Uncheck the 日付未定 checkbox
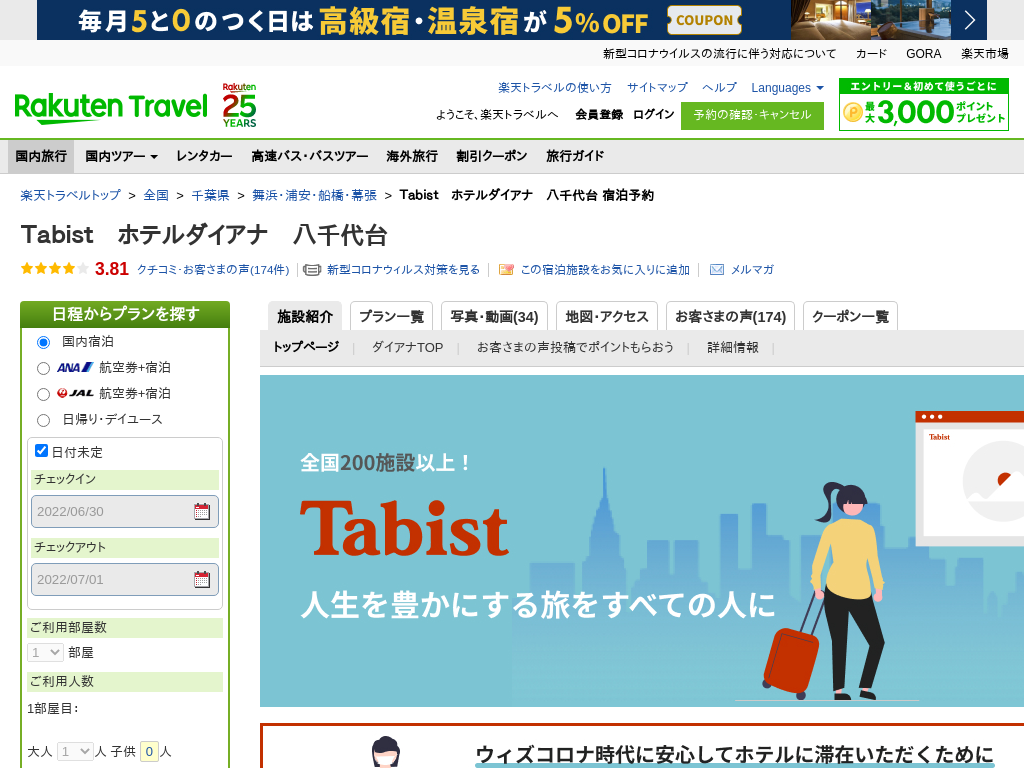 (x=41, y=451)
